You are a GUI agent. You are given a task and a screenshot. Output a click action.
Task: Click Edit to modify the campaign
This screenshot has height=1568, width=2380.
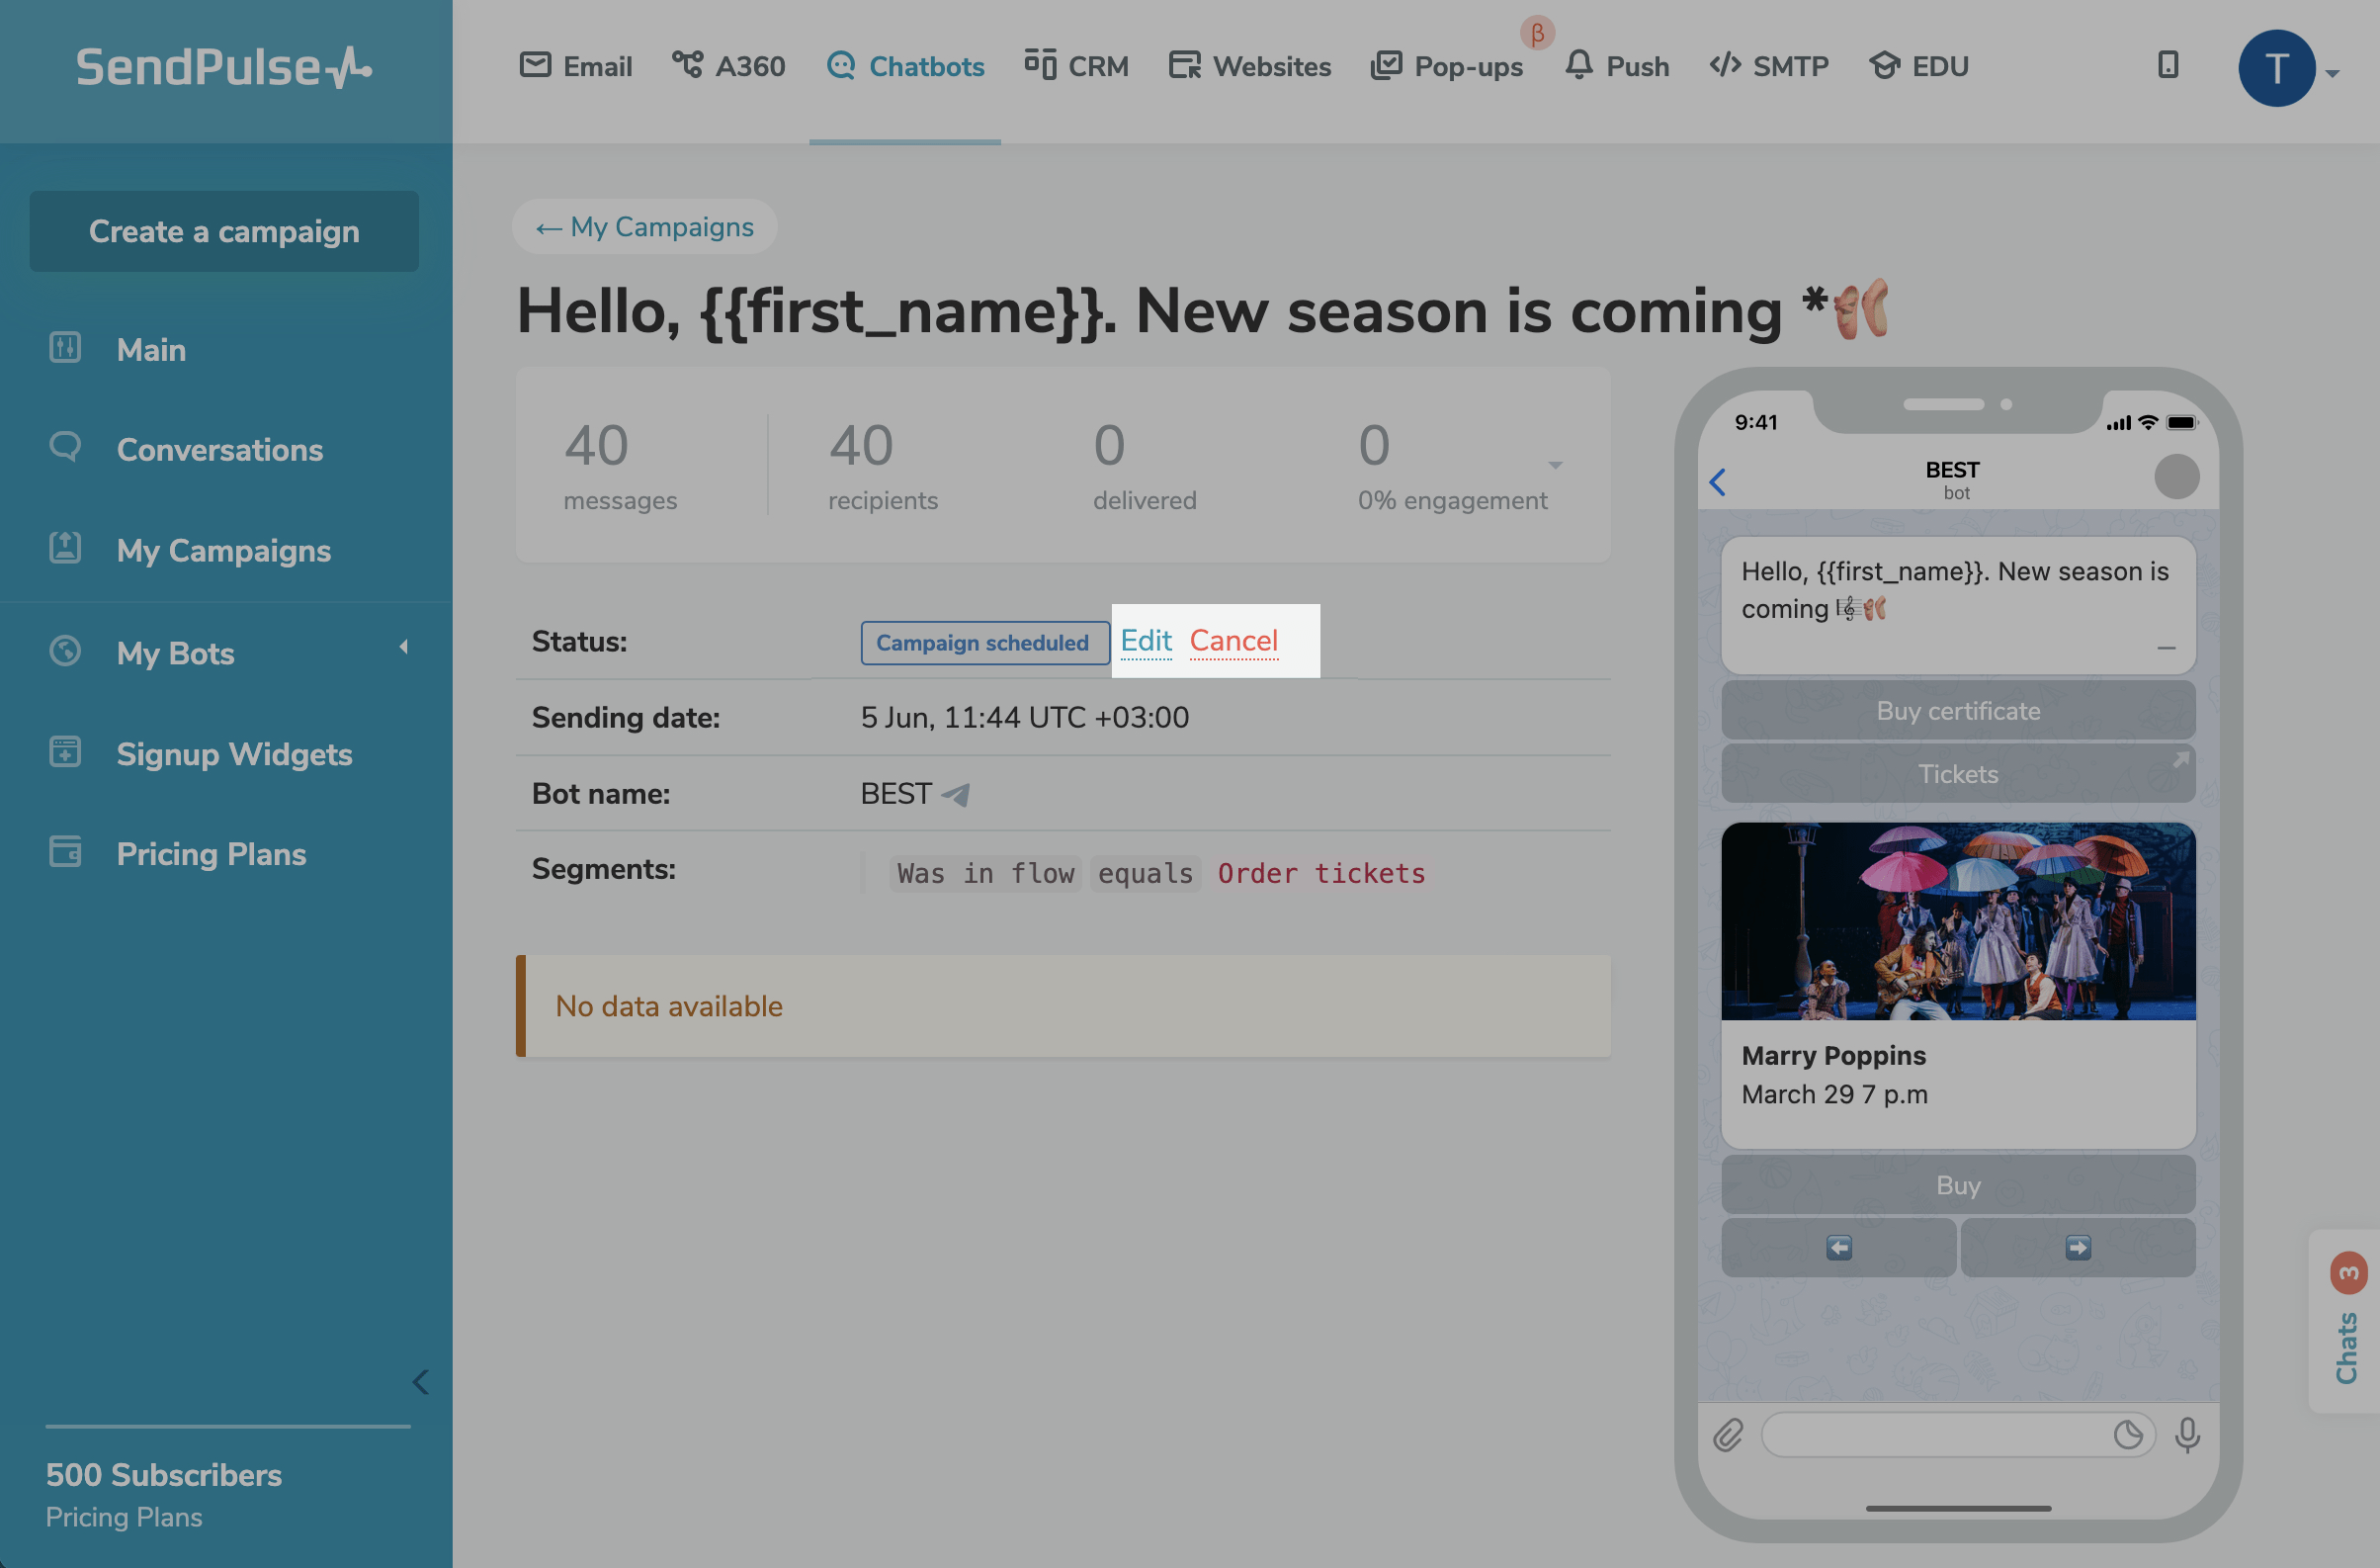click(x=1147, y=641)
